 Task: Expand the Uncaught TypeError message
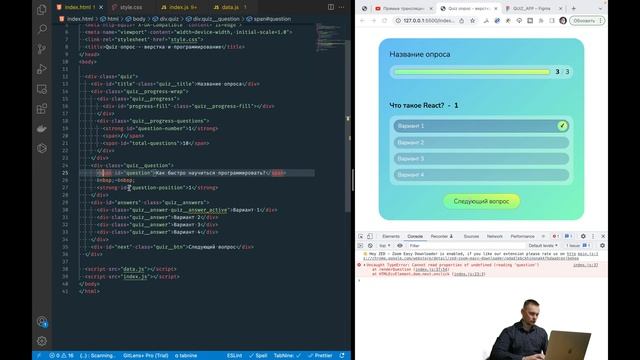pyautogui.click(x=364, y=265)
